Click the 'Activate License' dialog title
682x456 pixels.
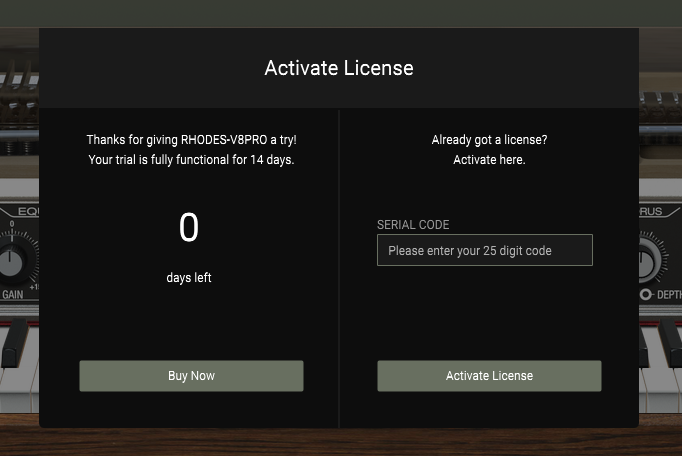point(339,68)
